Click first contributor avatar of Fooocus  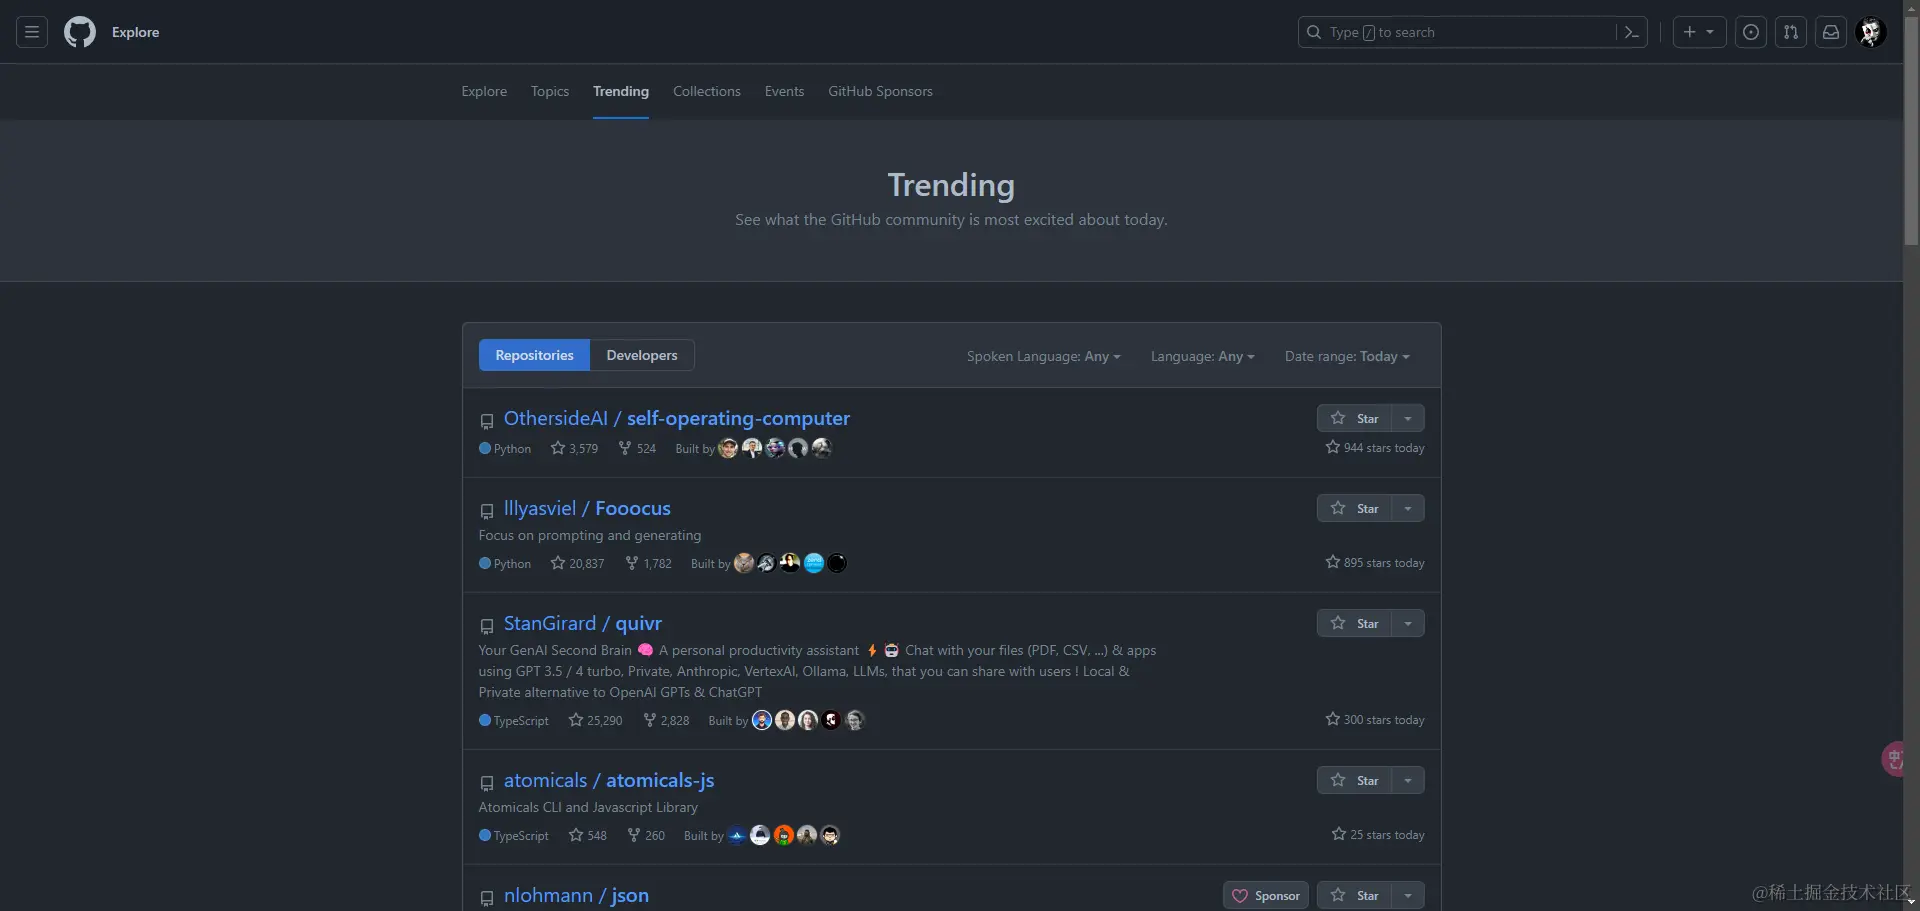click(x=743, y=563)
